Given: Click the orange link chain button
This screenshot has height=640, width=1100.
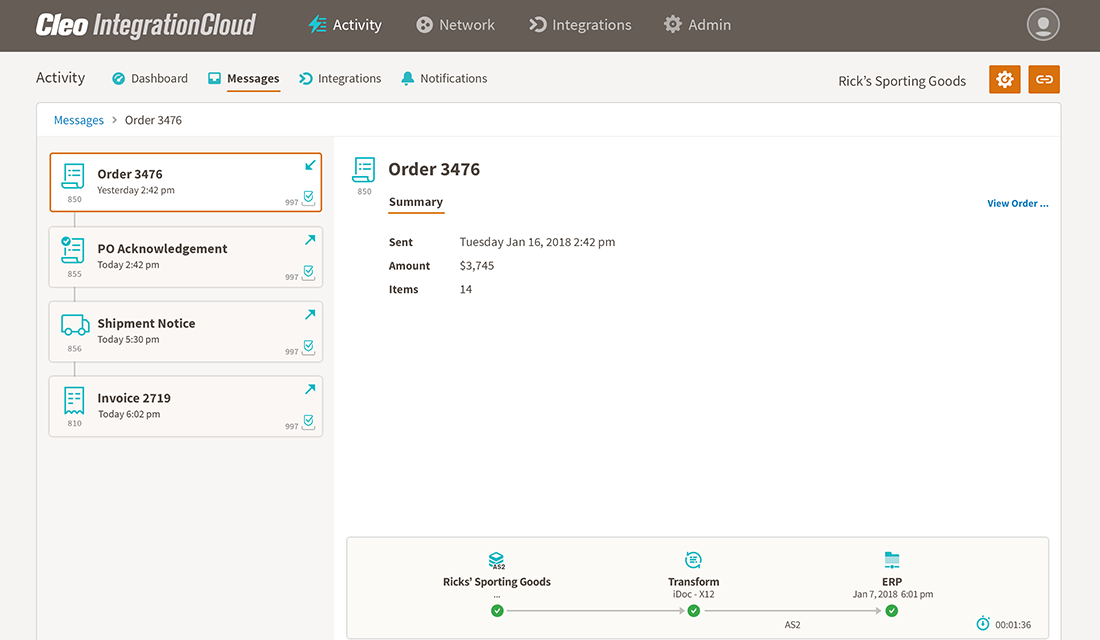Looking at the screenshot, I should (x=1044, y=79).
